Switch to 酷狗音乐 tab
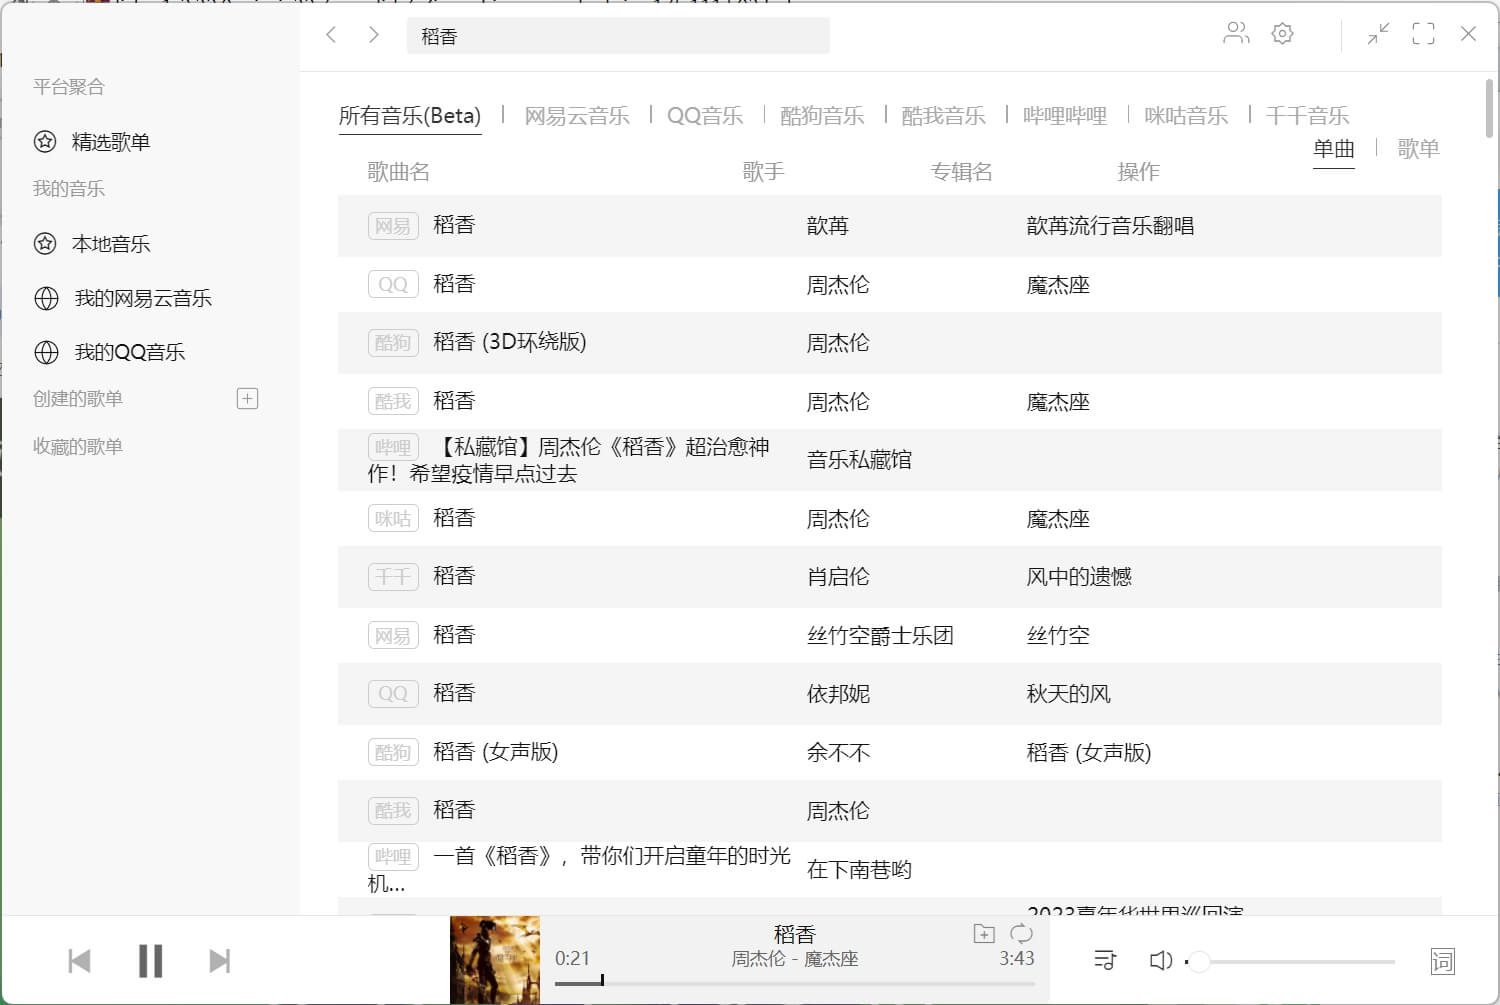The image size is (1500, 1005). tap(822, 116)
